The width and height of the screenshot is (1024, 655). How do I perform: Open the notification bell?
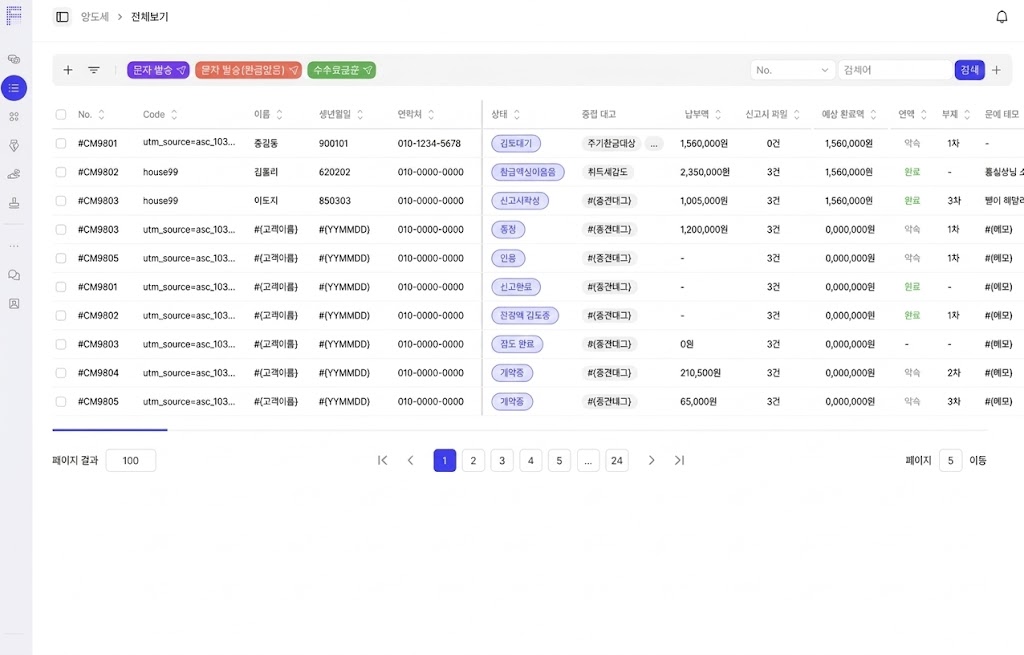[1001, 17]
